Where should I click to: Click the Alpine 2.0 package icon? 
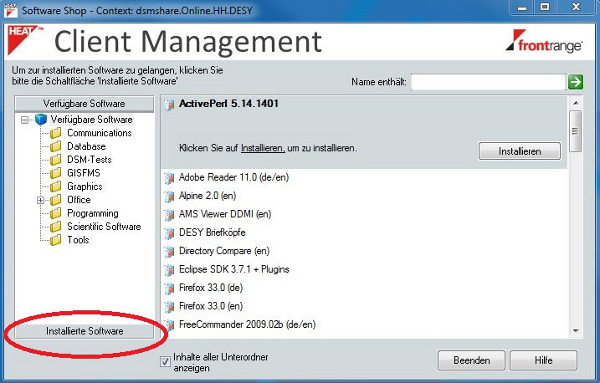pyautogui.click(x=169, y=196)
